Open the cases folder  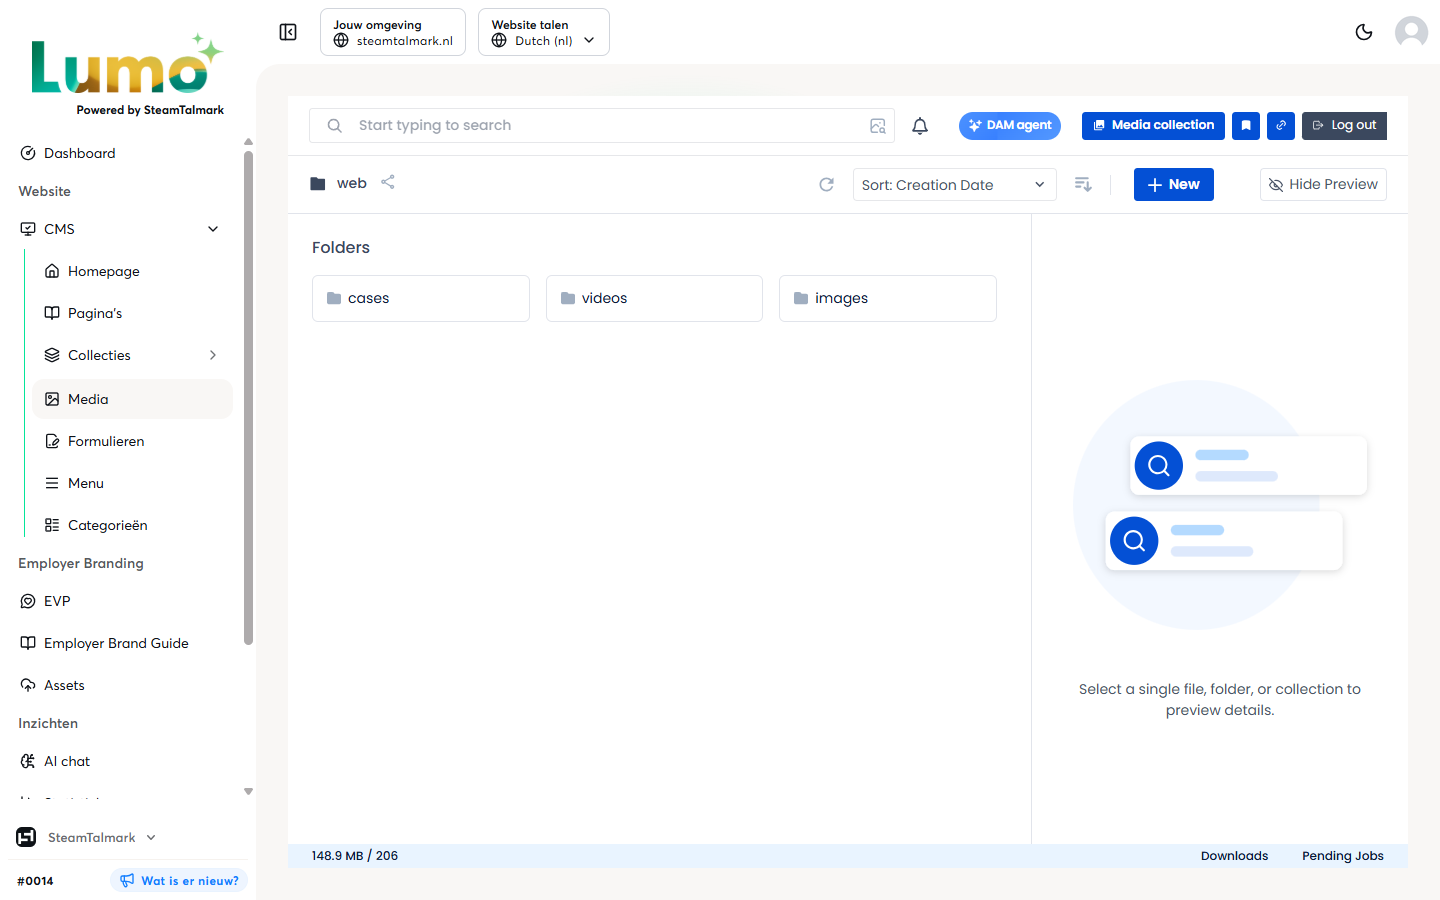click(x=421, y=298)
